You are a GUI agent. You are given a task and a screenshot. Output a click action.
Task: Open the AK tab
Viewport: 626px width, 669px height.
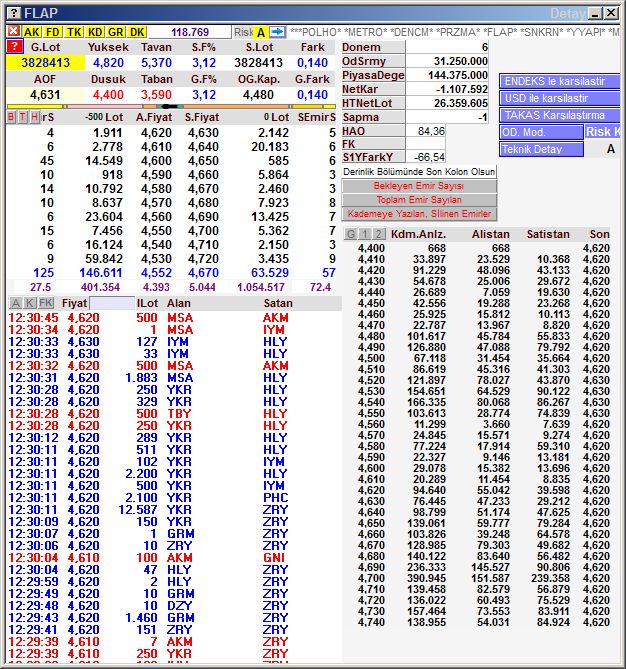(x=31, y=32)
